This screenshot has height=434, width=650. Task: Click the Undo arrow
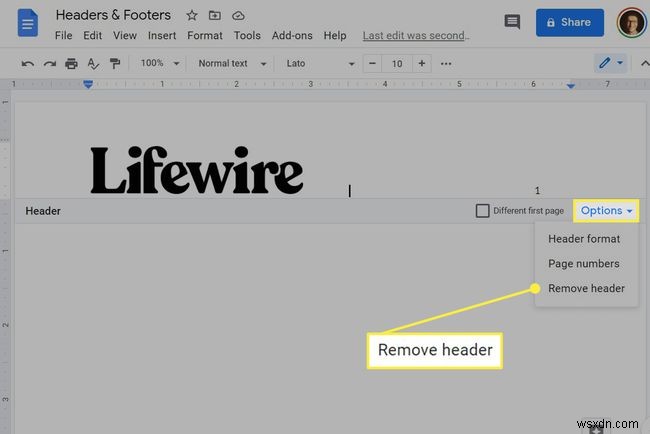27,64
